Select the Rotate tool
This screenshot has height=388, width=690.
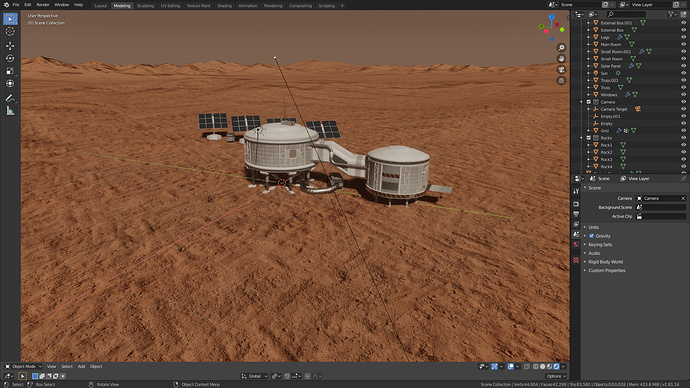(x=10, y=58)
